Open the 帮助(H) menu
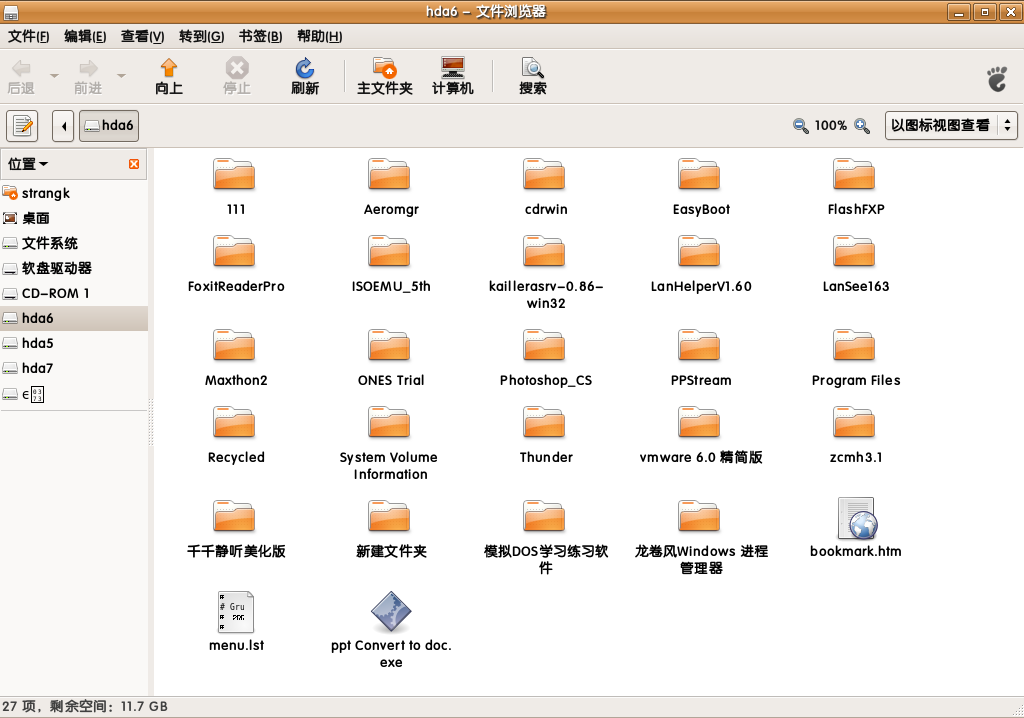The height and width of the screenshot is (718, 1024). 319,37
